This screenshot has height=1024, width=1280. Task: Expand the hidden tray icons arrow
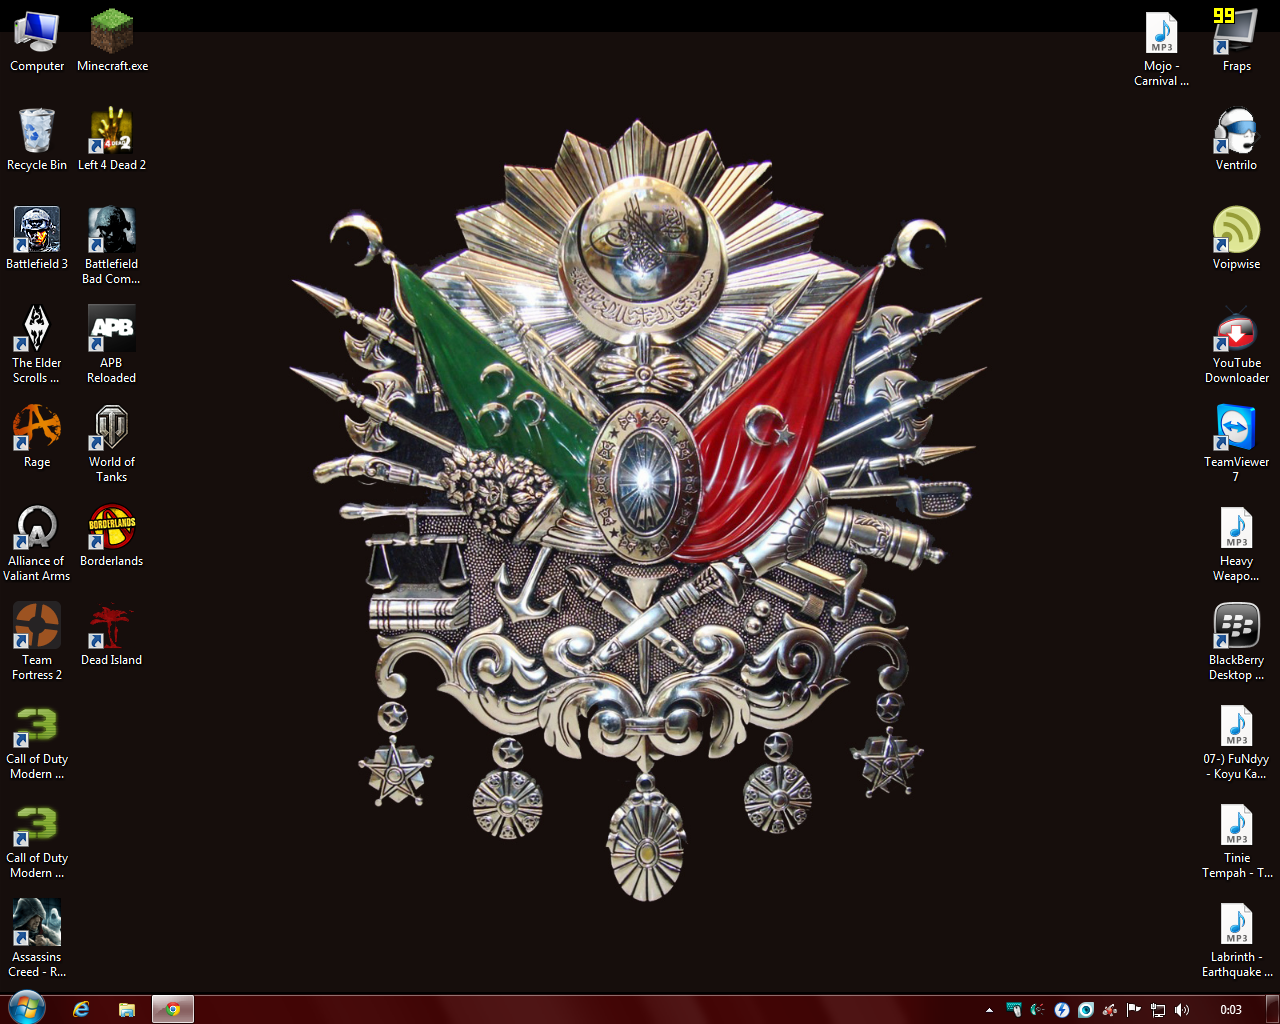click(989, 1010)
